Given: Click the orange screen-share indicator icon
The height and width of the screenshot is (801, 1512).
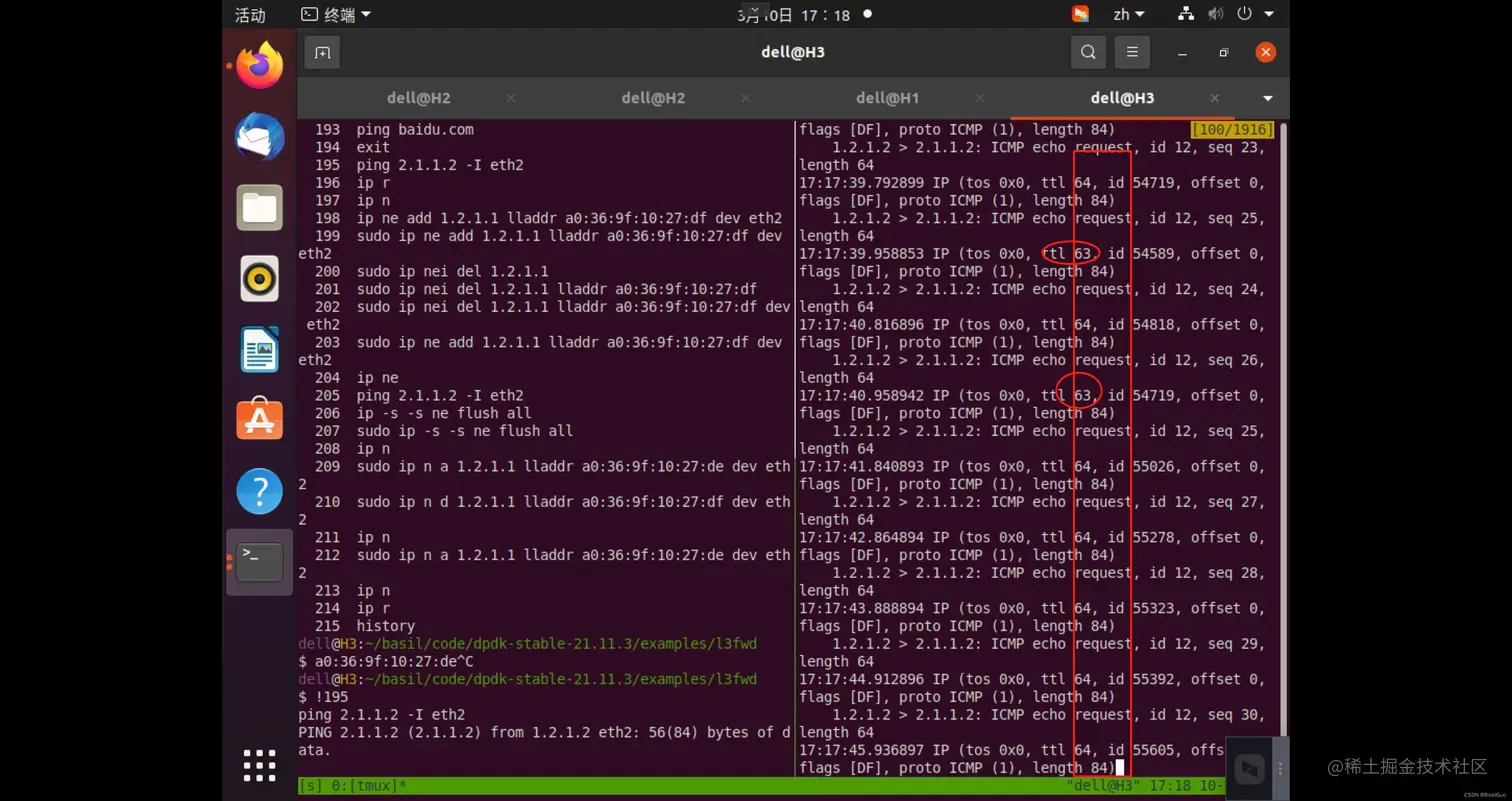Looking at the screenshot, I should point(1081,14).
